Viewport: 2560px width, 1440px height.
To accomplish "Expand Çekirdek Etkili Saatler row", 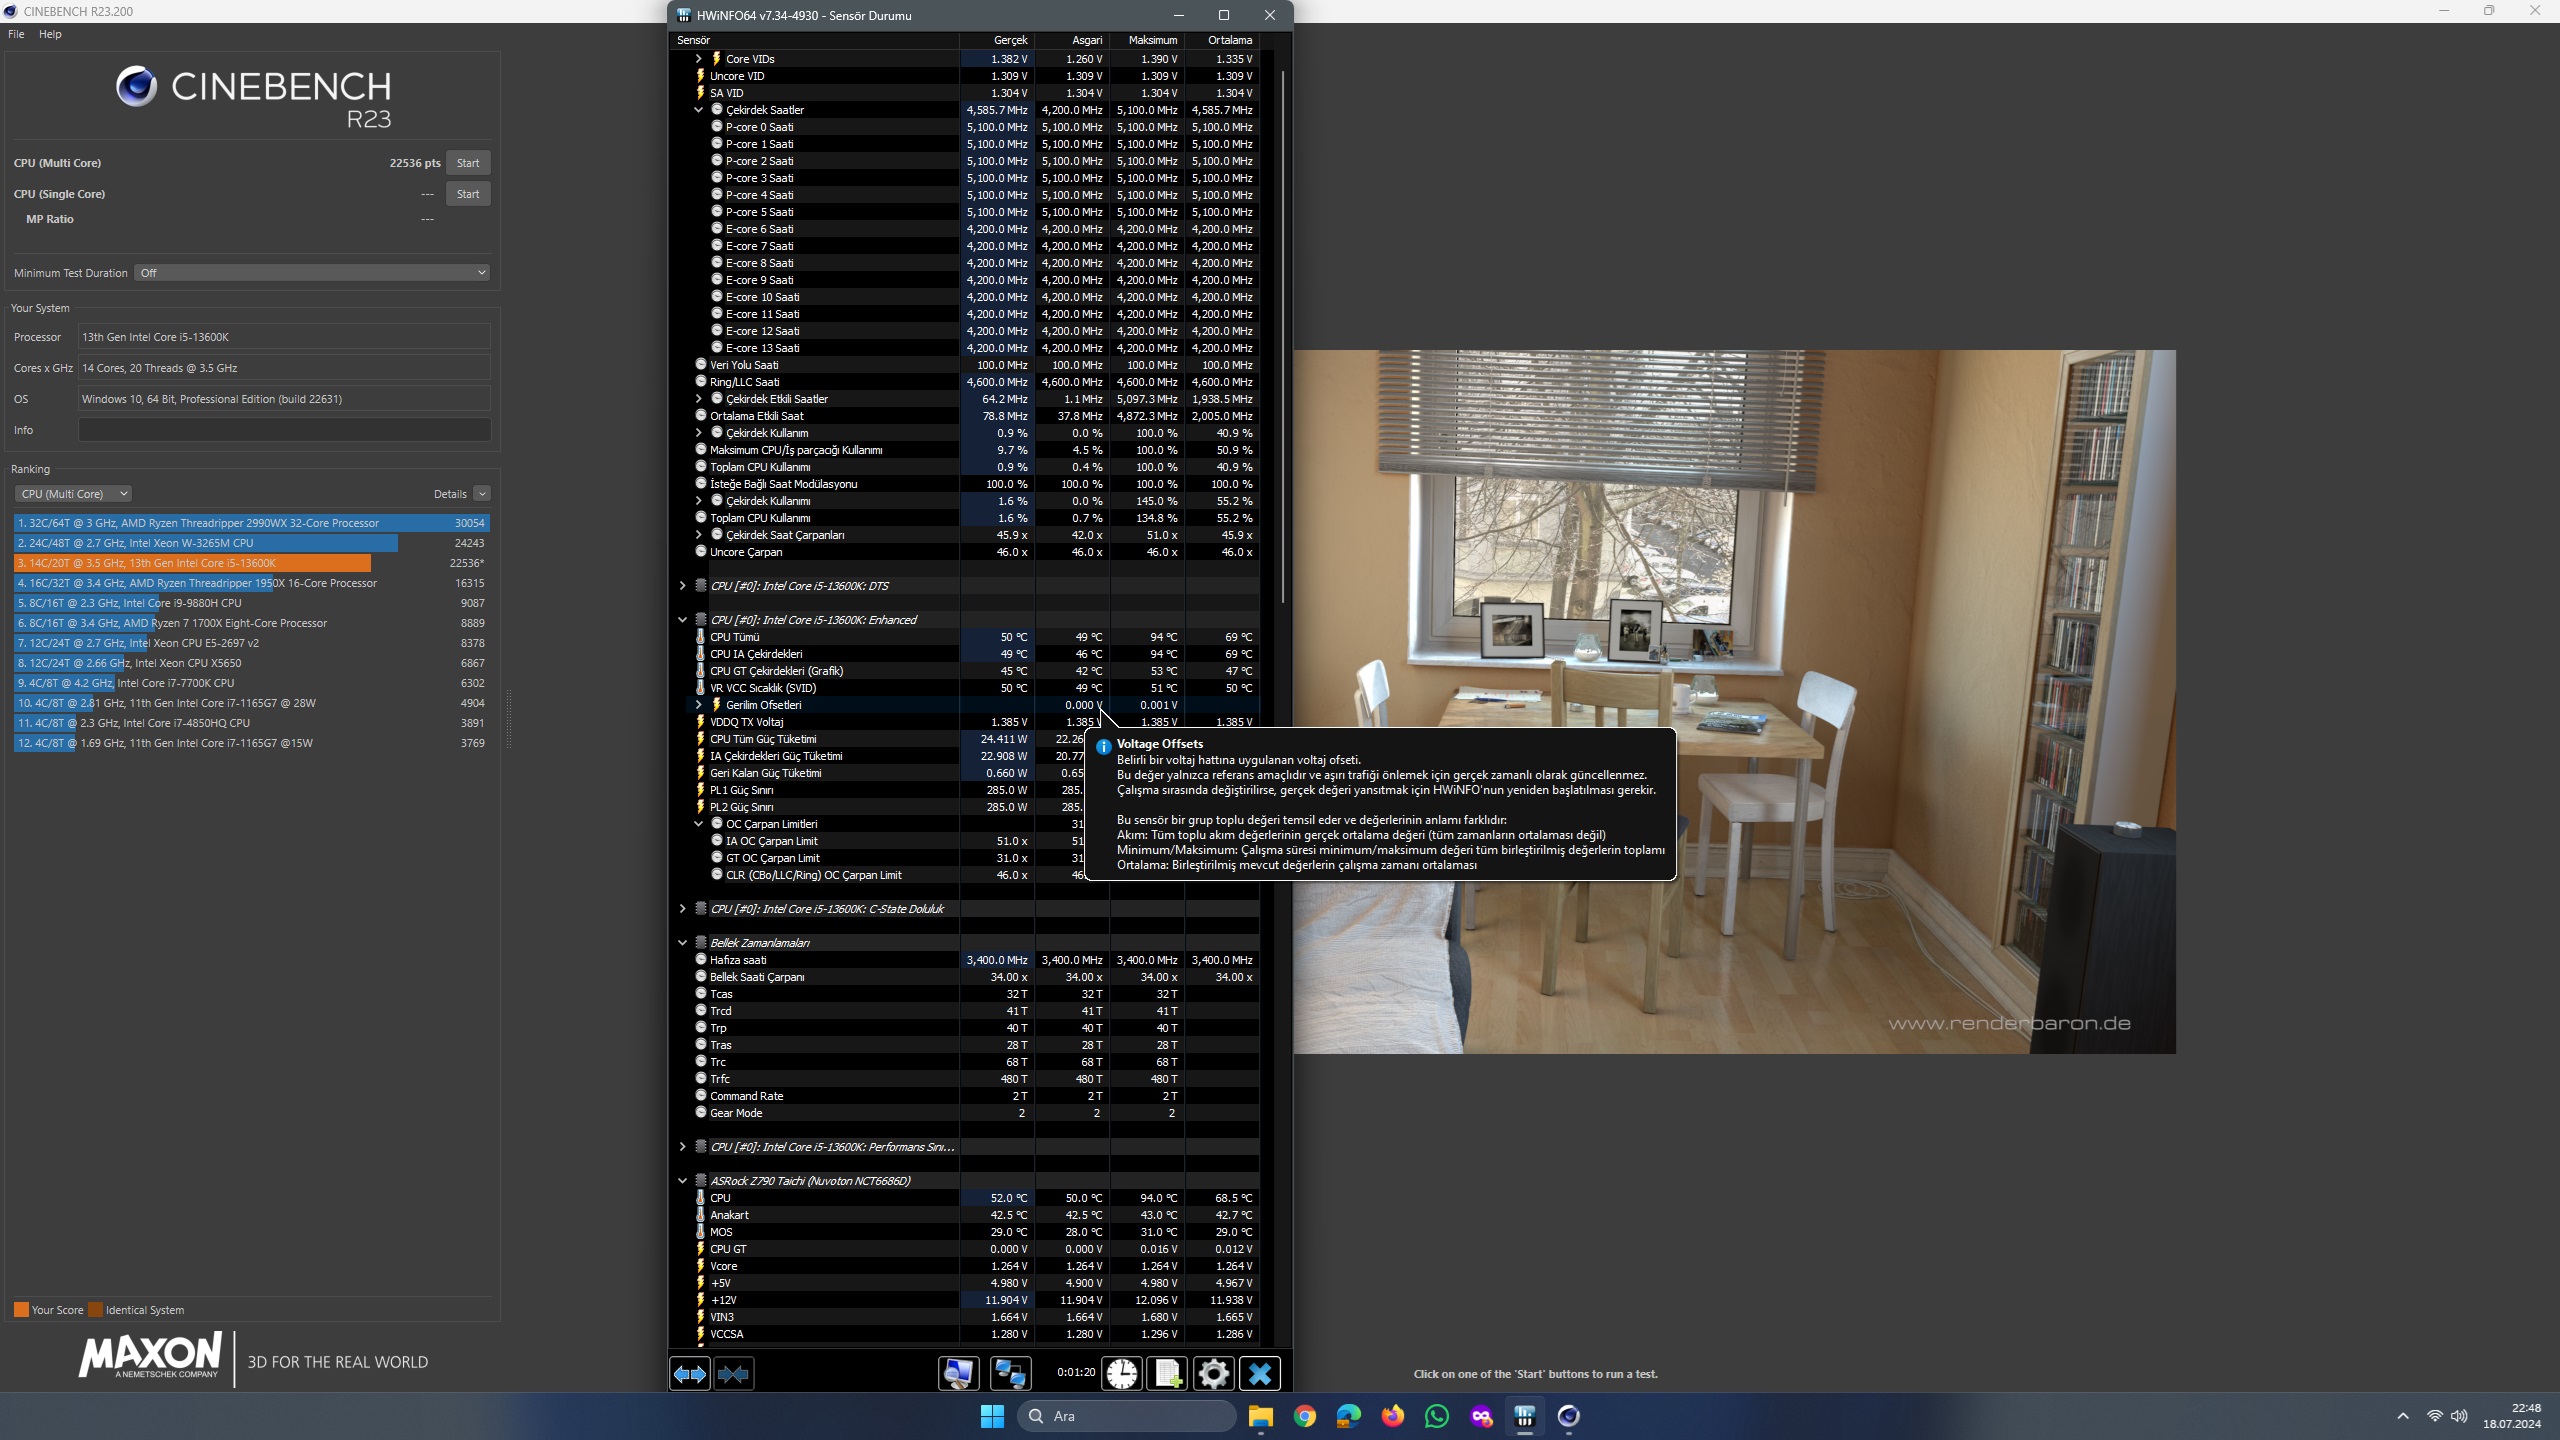I will tap(698, 399).
